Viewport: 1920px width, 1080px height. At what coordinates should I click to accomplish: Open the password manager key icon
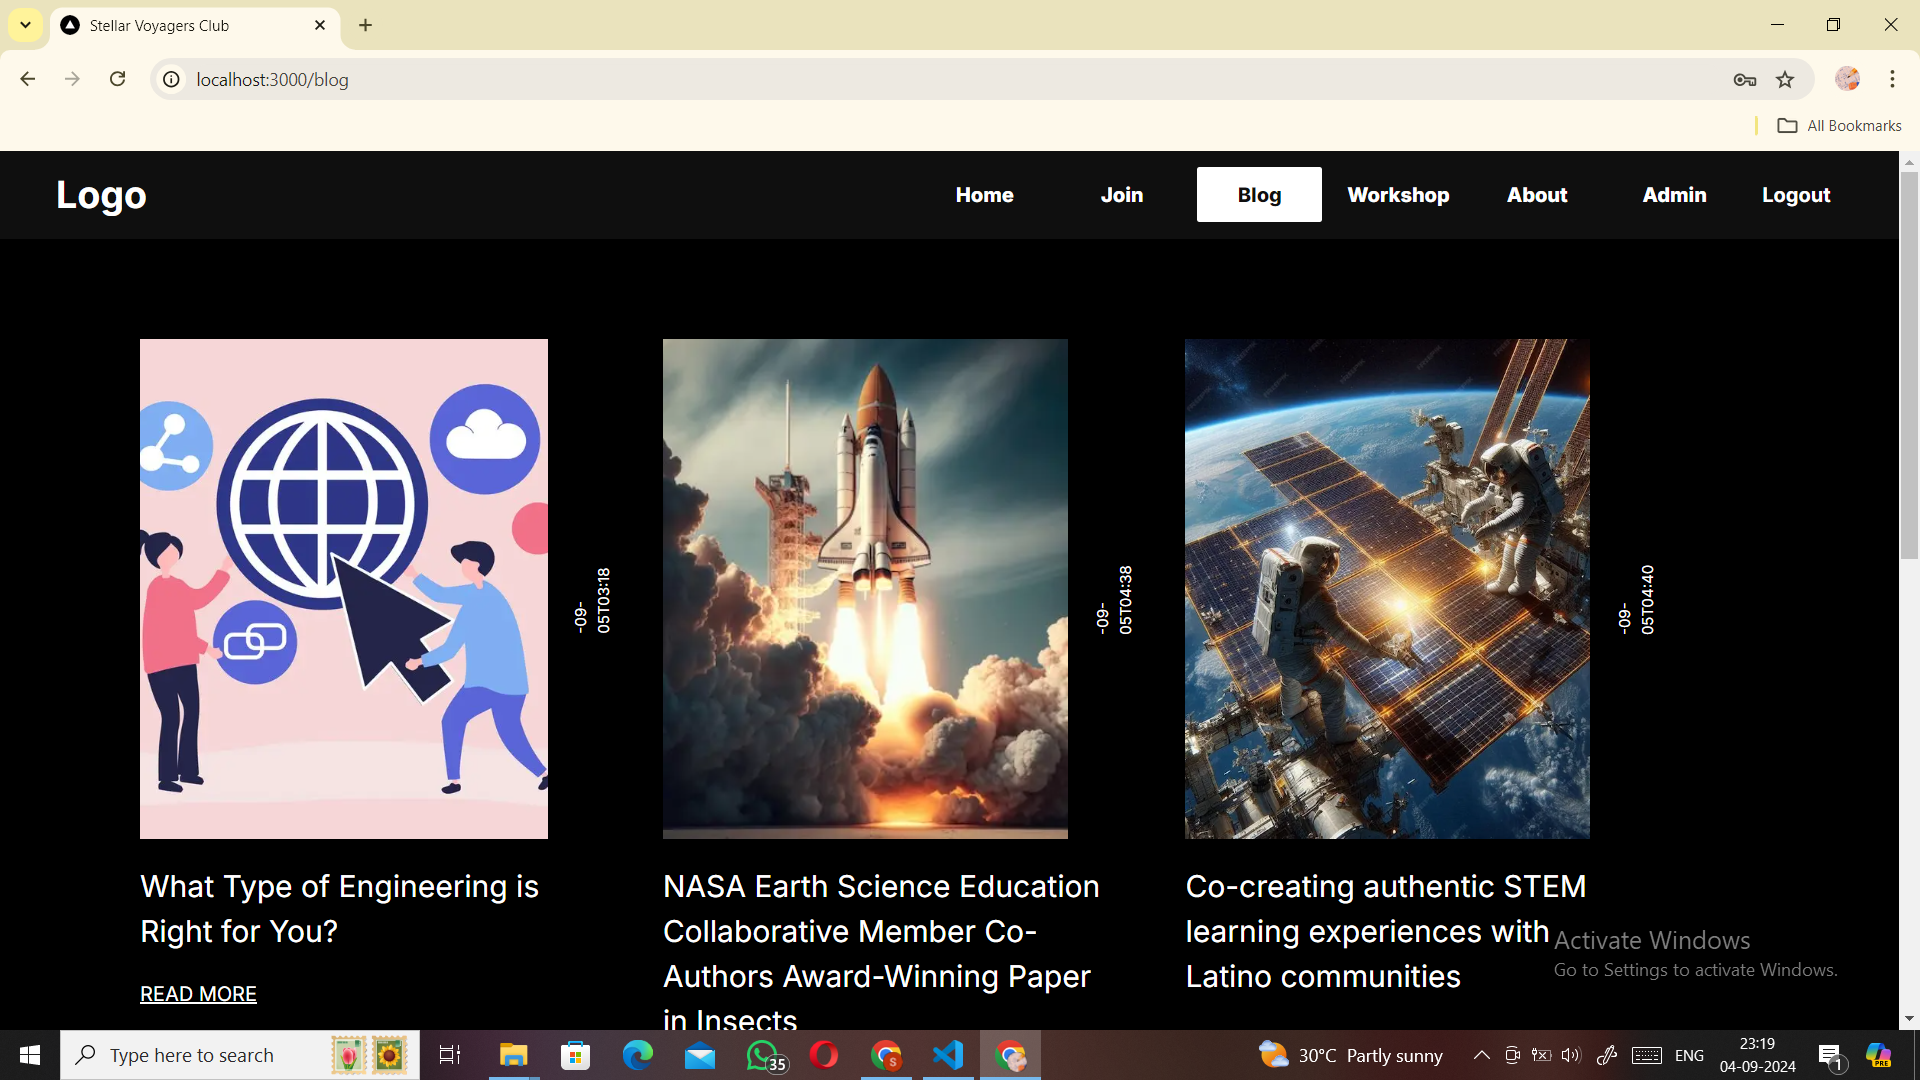[x=1745, y=79]
